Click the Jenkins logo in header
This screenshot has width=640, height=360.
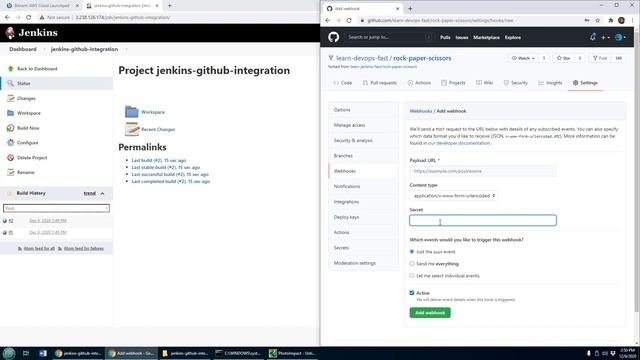[32, 33]
